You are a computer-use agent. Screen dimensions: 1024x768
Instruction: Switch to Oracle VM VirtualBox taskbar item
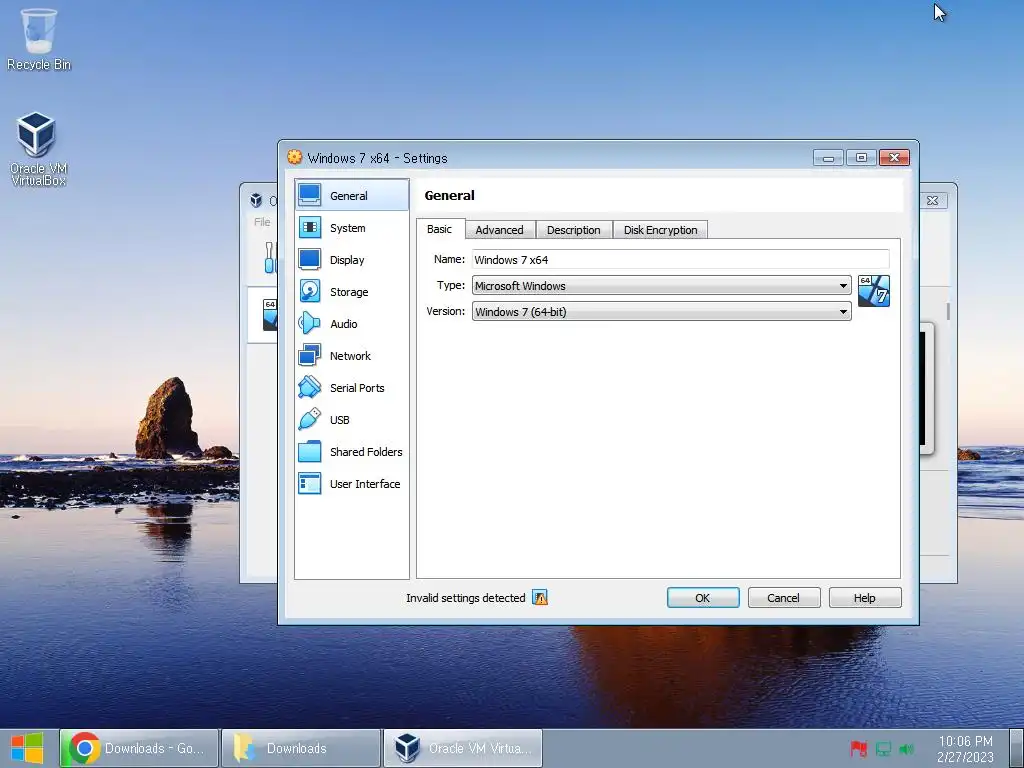point(462,748)
